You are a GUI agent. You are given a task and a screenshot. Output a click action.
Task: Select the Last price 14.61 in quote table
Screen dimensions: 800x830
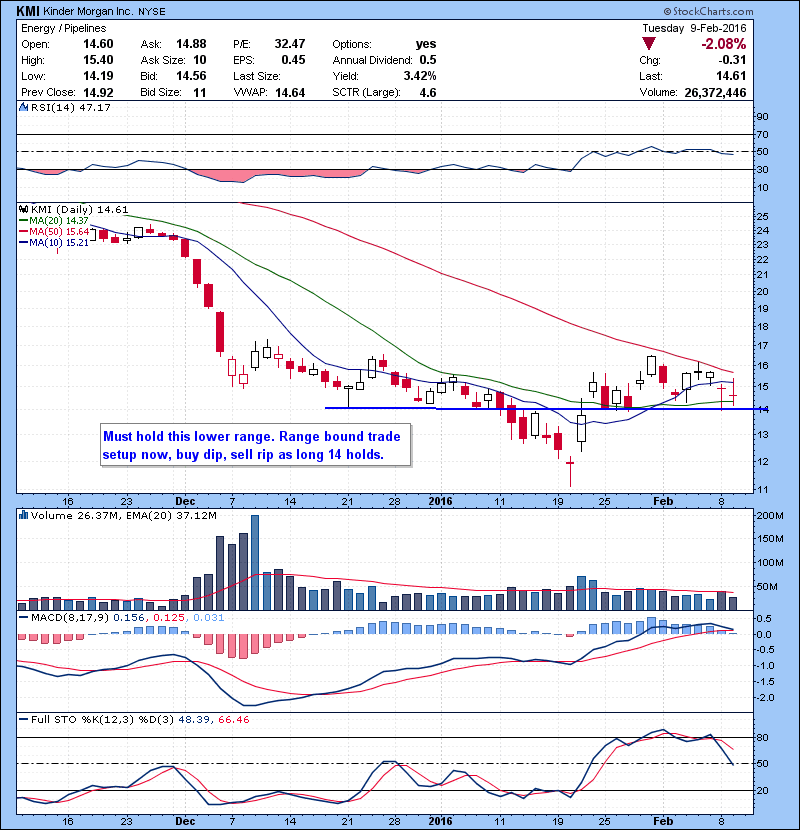coord(731,76)
